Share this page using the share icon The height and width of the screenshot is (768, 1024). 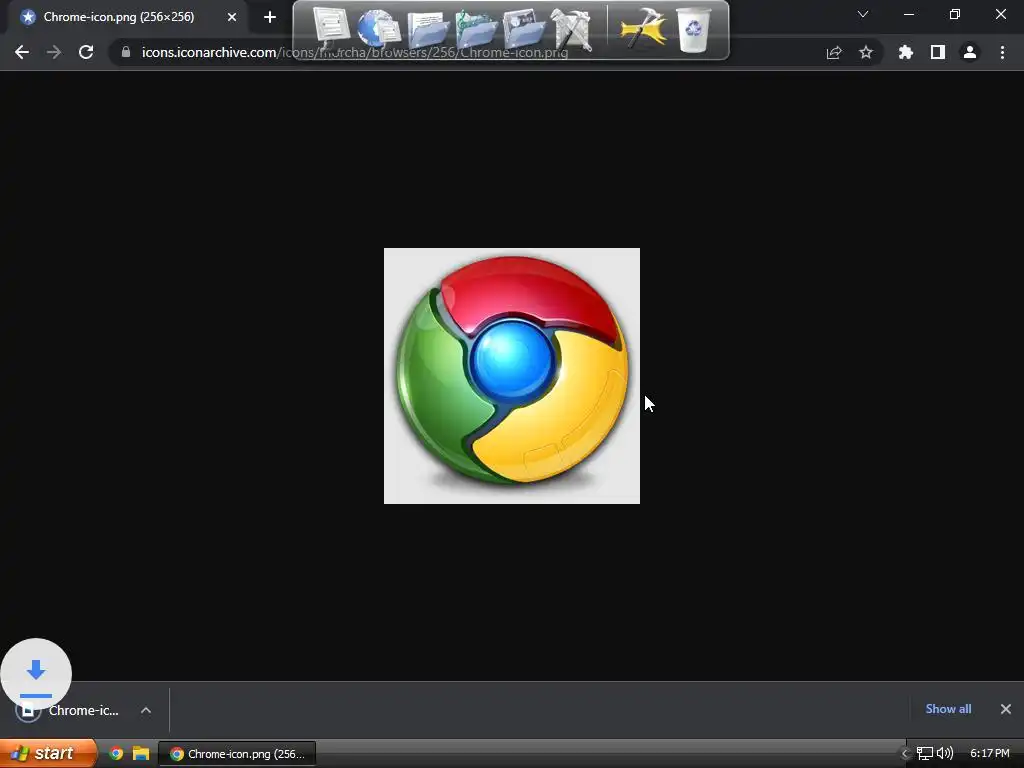[834, 52]
